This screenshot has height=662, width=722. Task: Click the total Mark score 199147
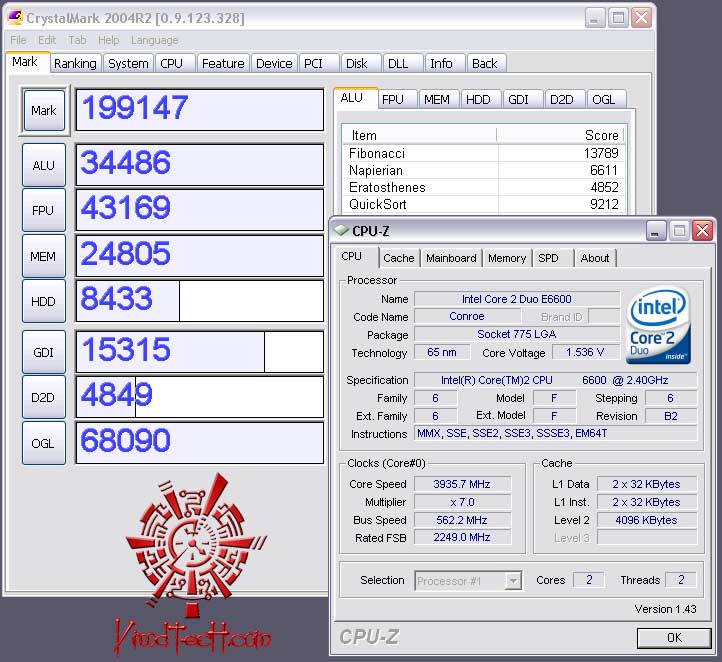tap(199, 110)
